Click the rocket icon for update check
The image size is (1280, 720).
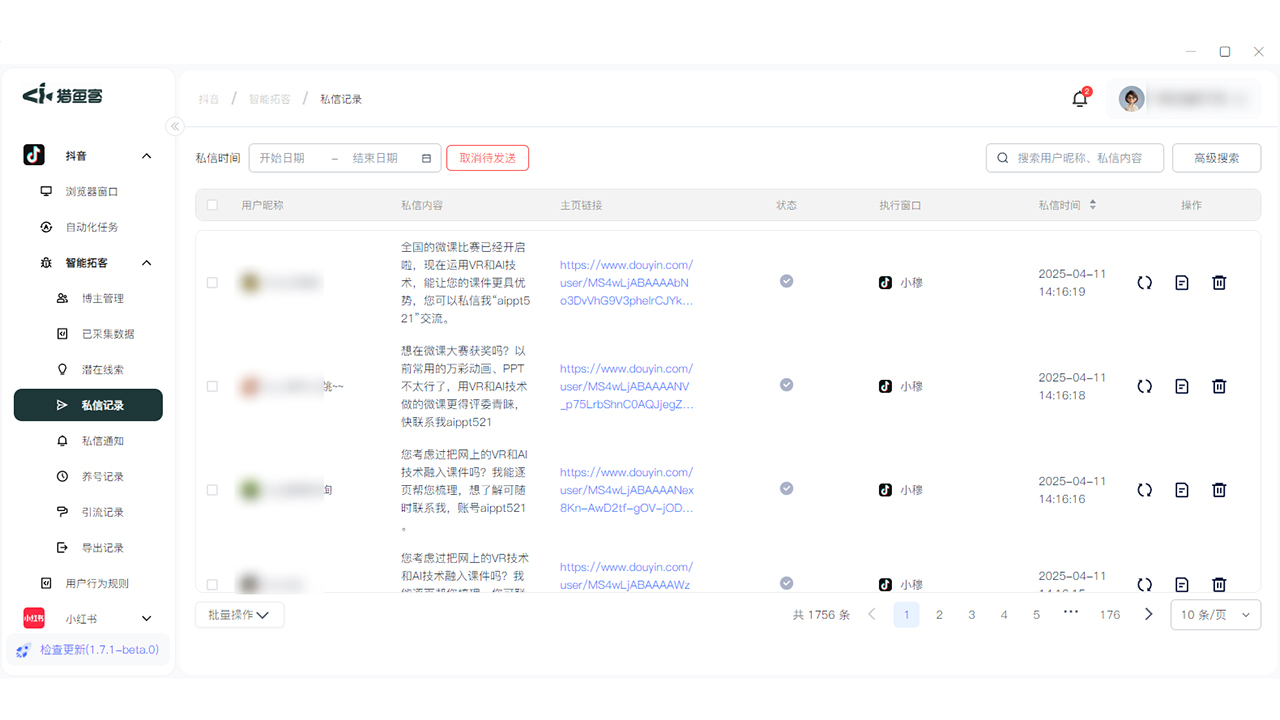[24, 650]
